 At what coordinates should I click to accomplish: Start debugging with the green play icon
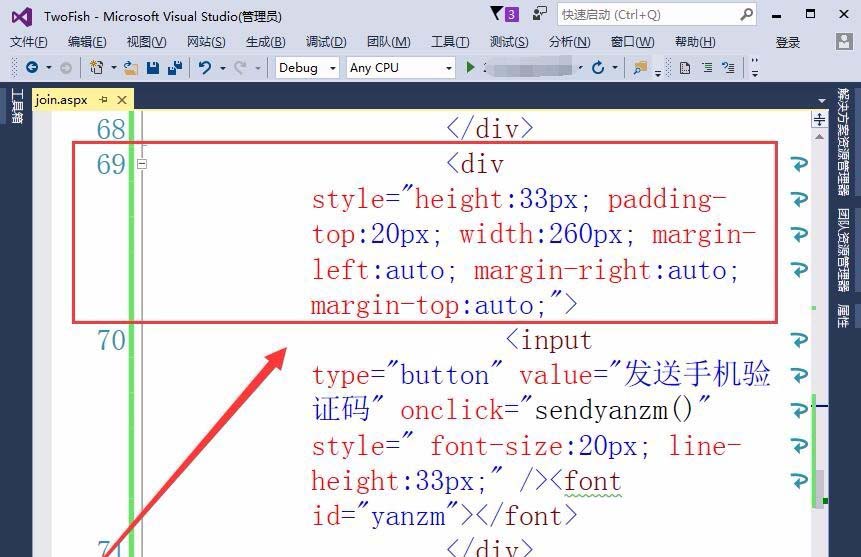pos(470,67)
